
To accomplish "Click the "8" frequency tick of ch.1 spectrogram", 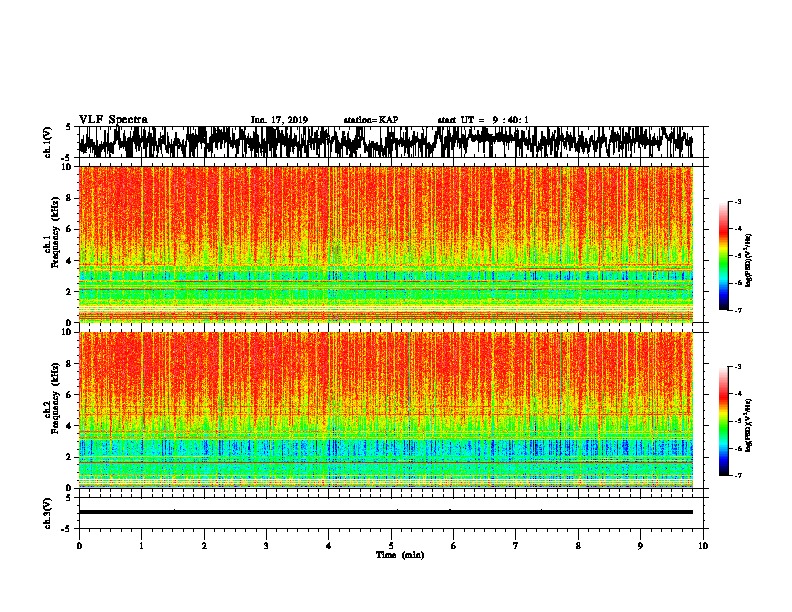I will (70, 198).
